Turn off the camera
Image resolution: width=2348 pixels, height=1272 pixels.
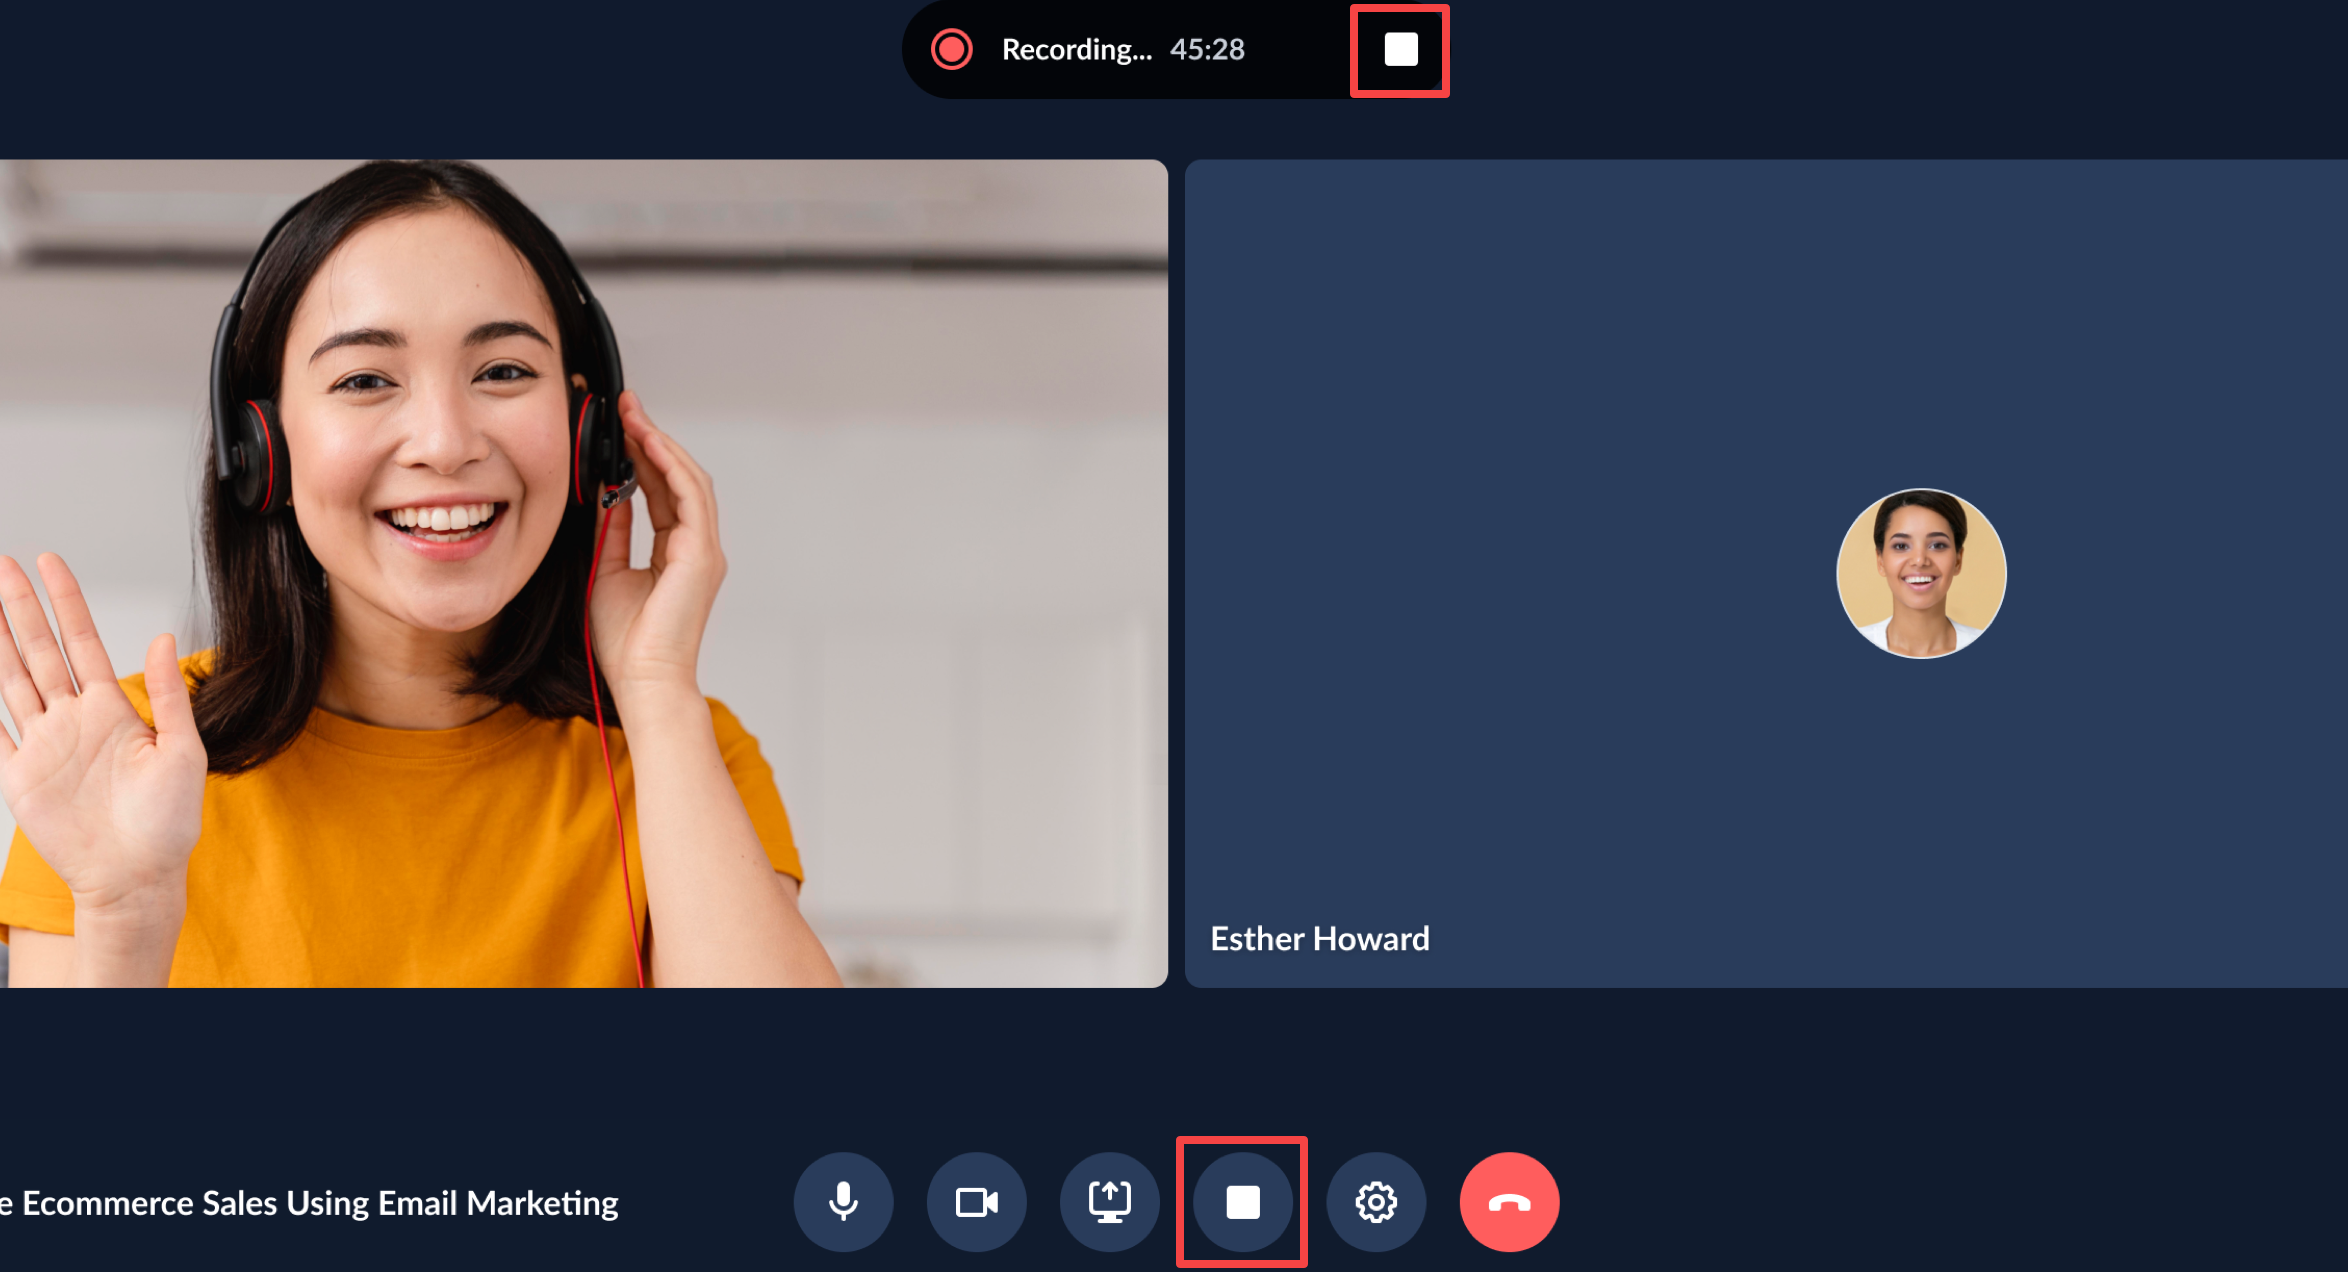click(x=976, y=1201)
